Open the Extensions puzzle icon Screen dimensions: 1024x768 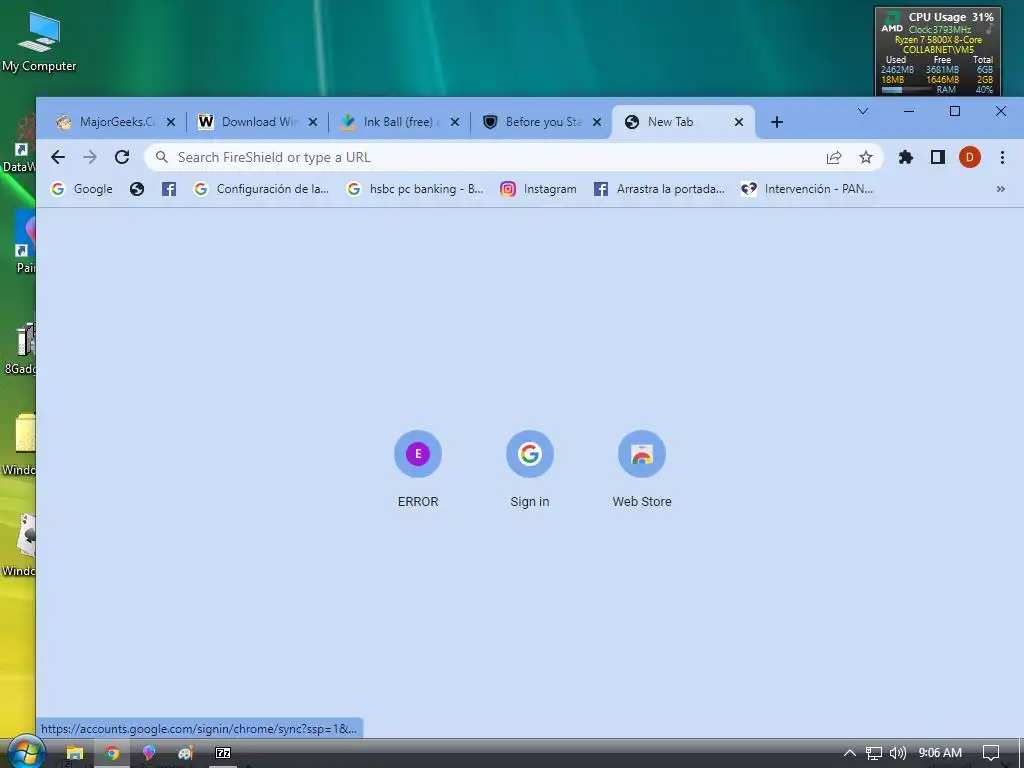click(906, 157)
